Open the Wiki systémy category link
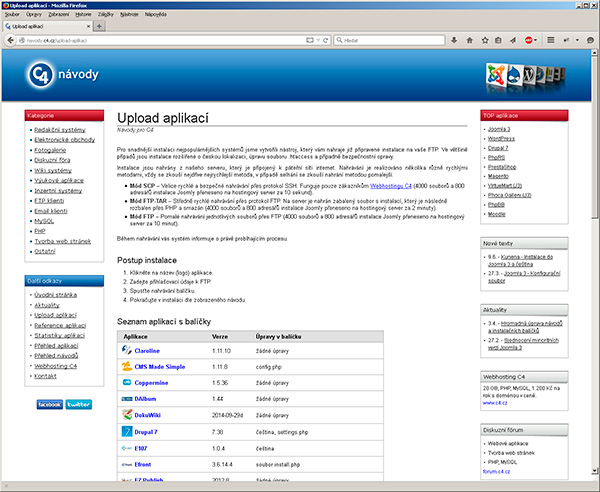The image size is (600, 492). (53, 170)
